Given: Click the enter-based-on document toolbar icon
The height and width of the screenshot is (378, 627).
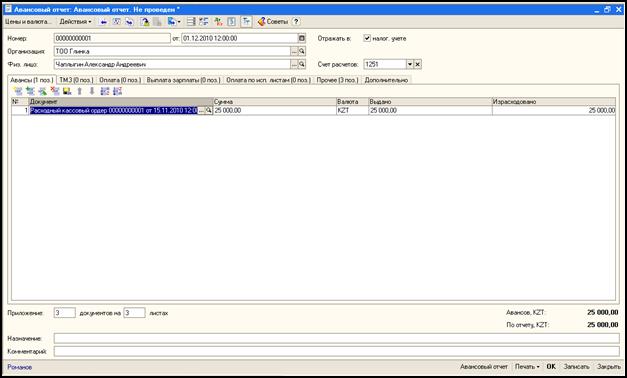Looking at the screenshot, I should pos(171,22).
